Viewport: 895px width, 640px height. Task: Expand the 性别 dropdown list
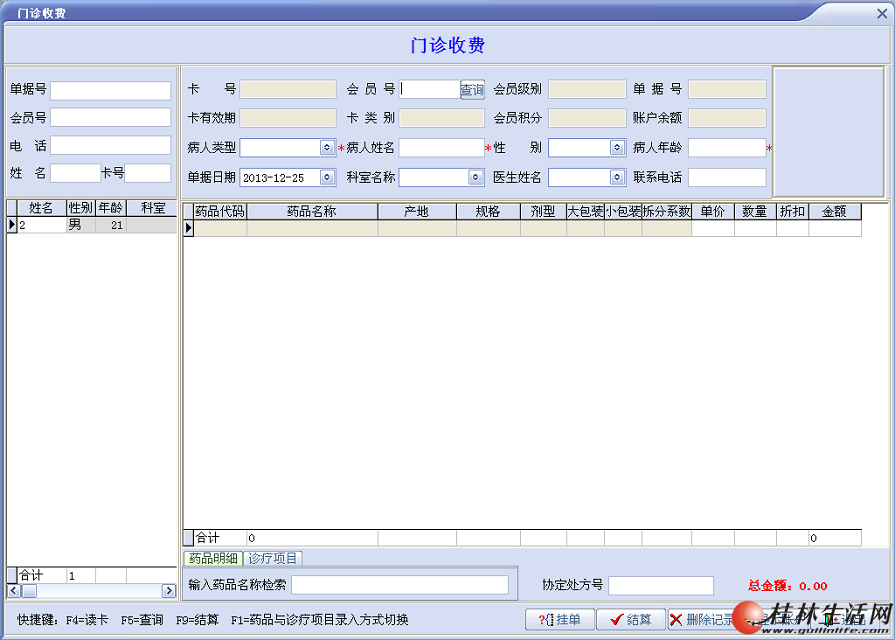(618, 148)
